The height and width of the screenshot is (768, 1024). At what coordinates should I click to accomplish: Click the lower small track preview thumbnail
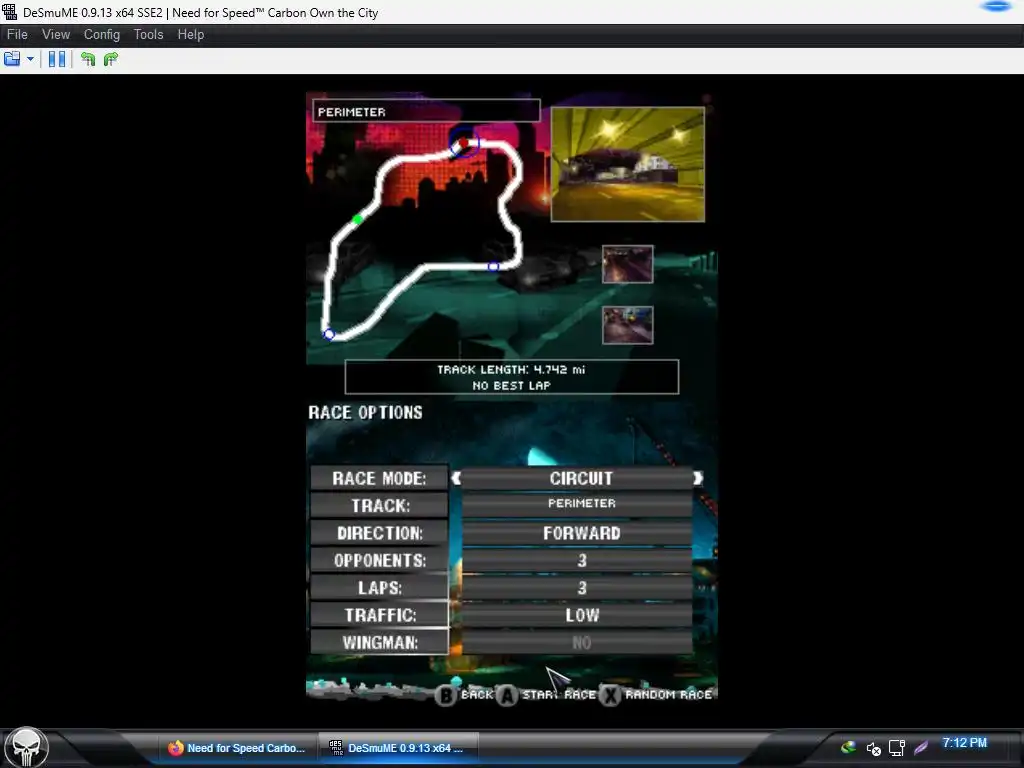click(x=628, y=325)
